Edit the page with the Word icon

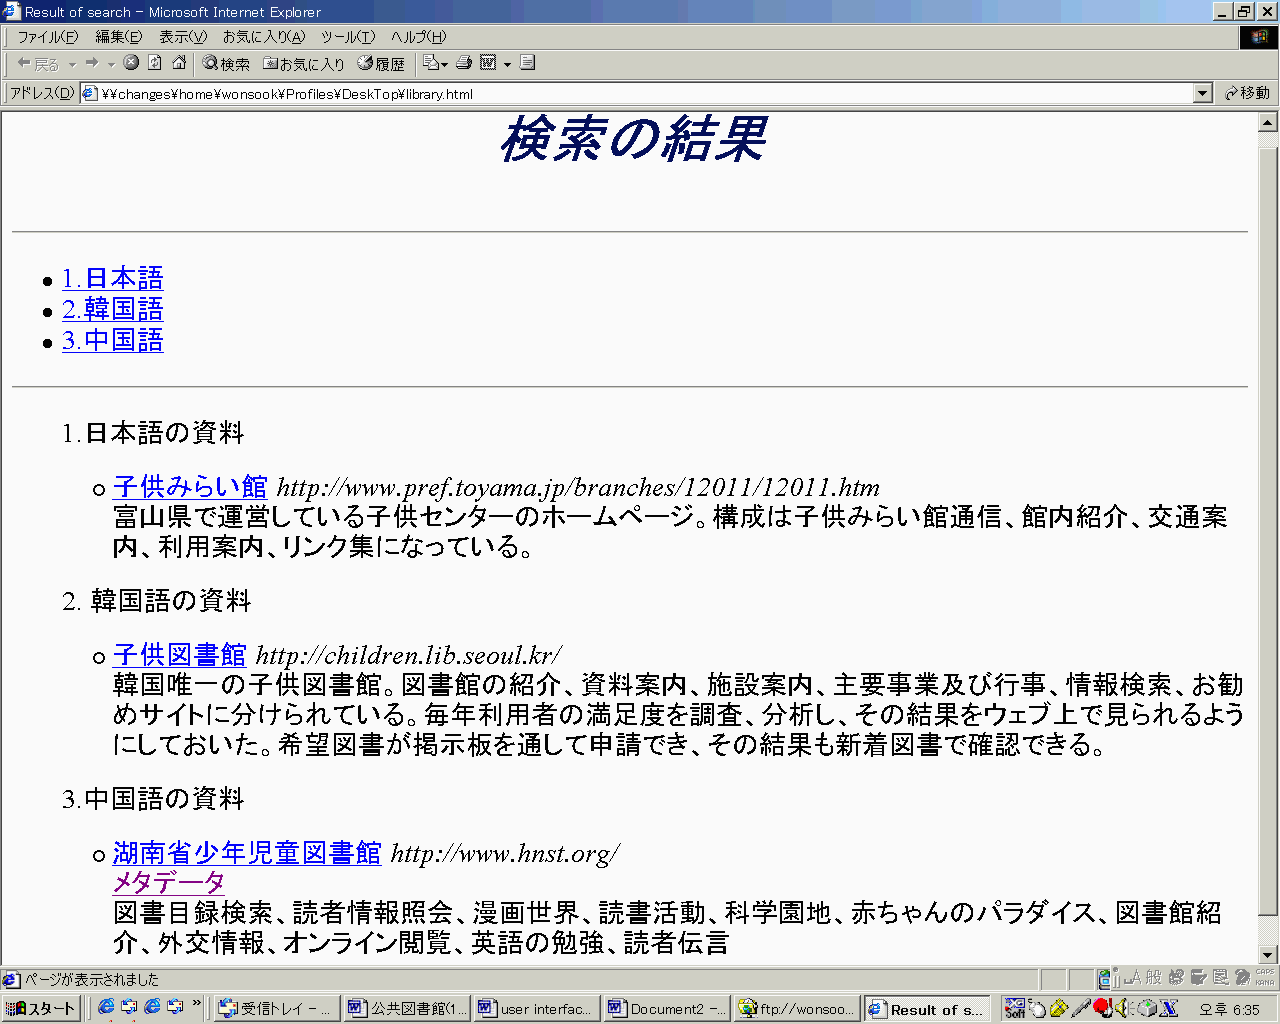coord(489,62)
